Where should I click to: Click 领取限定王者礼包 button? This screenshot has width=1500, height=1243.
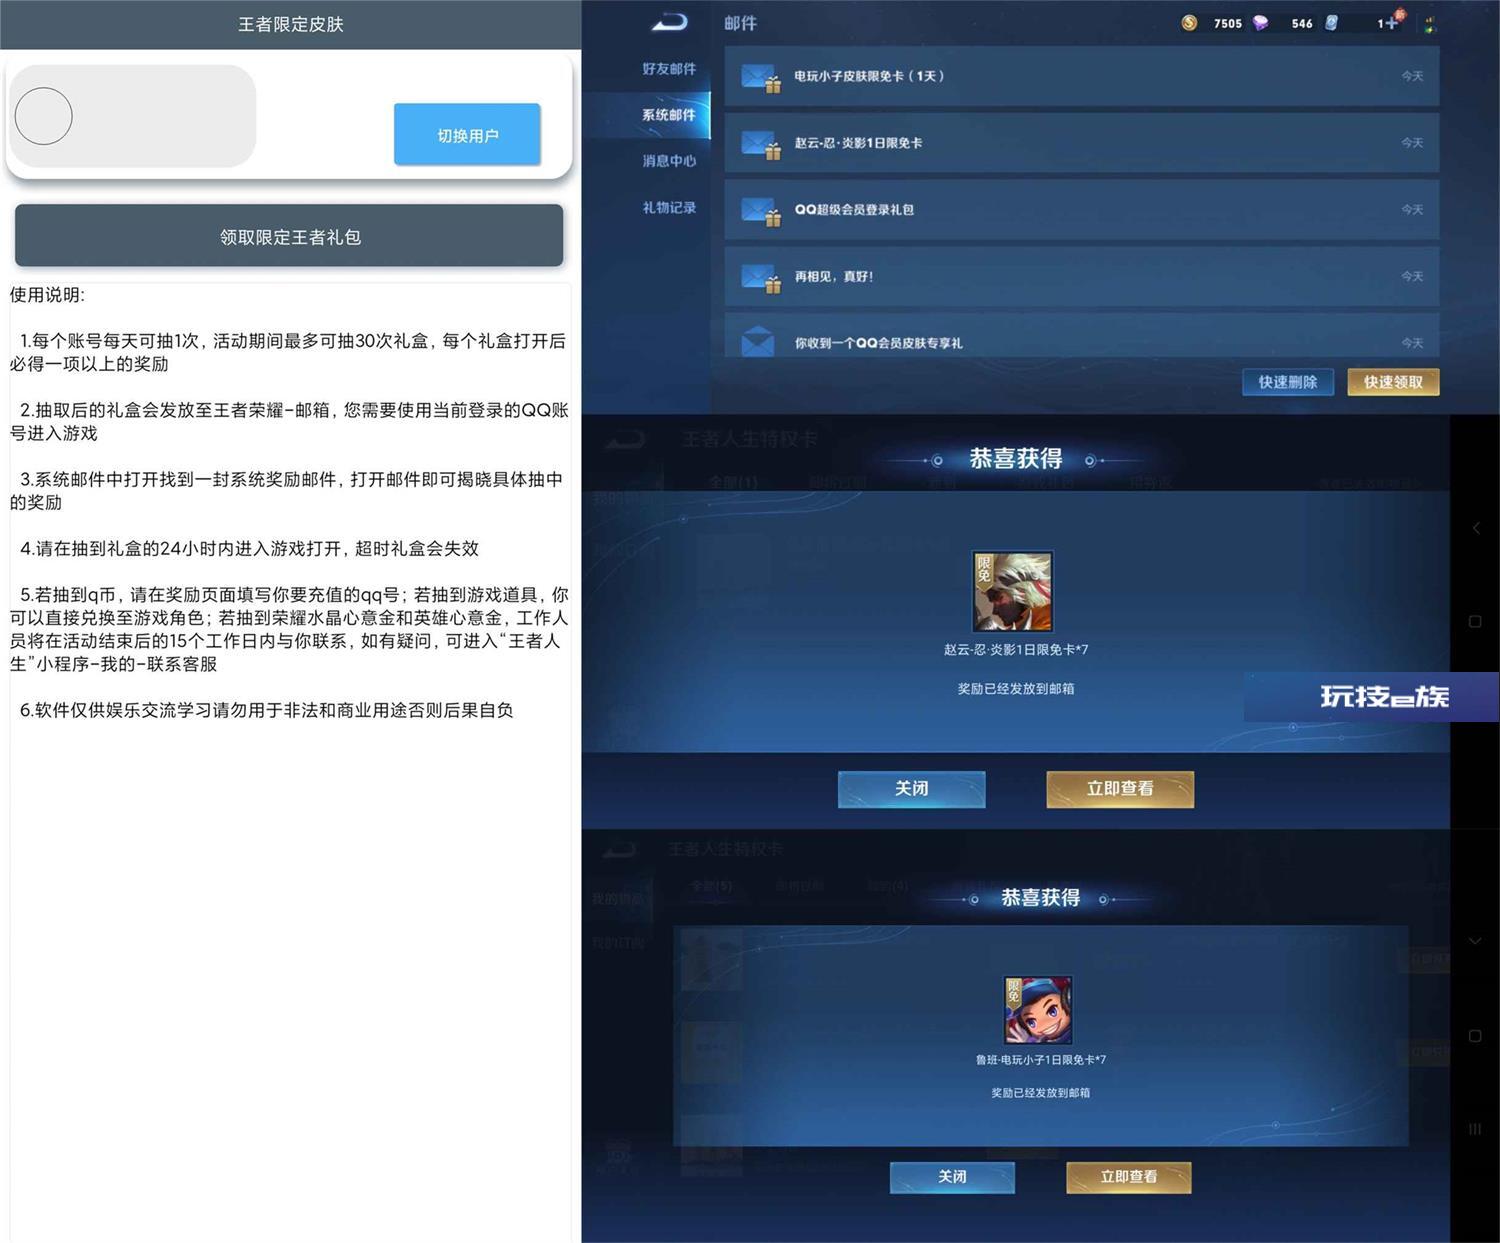tap(289, 236)
